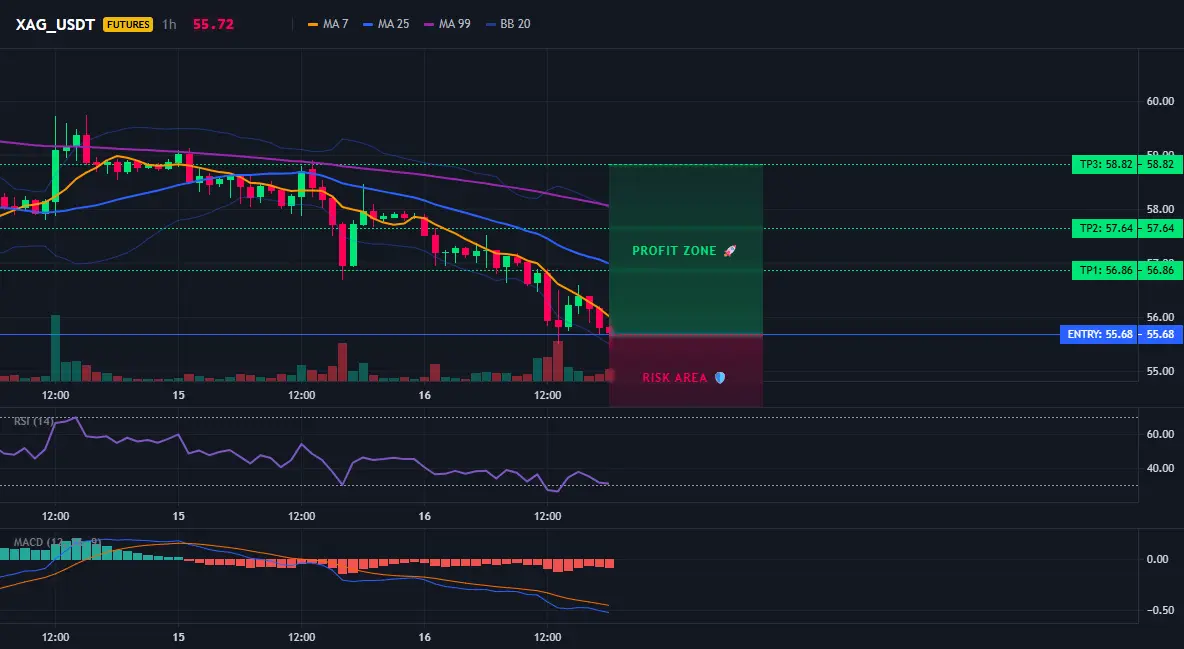Click the '16' date label under MACD panel
Image resolution: width=1184 pixels, height=649 pixels.
[424, 637]
